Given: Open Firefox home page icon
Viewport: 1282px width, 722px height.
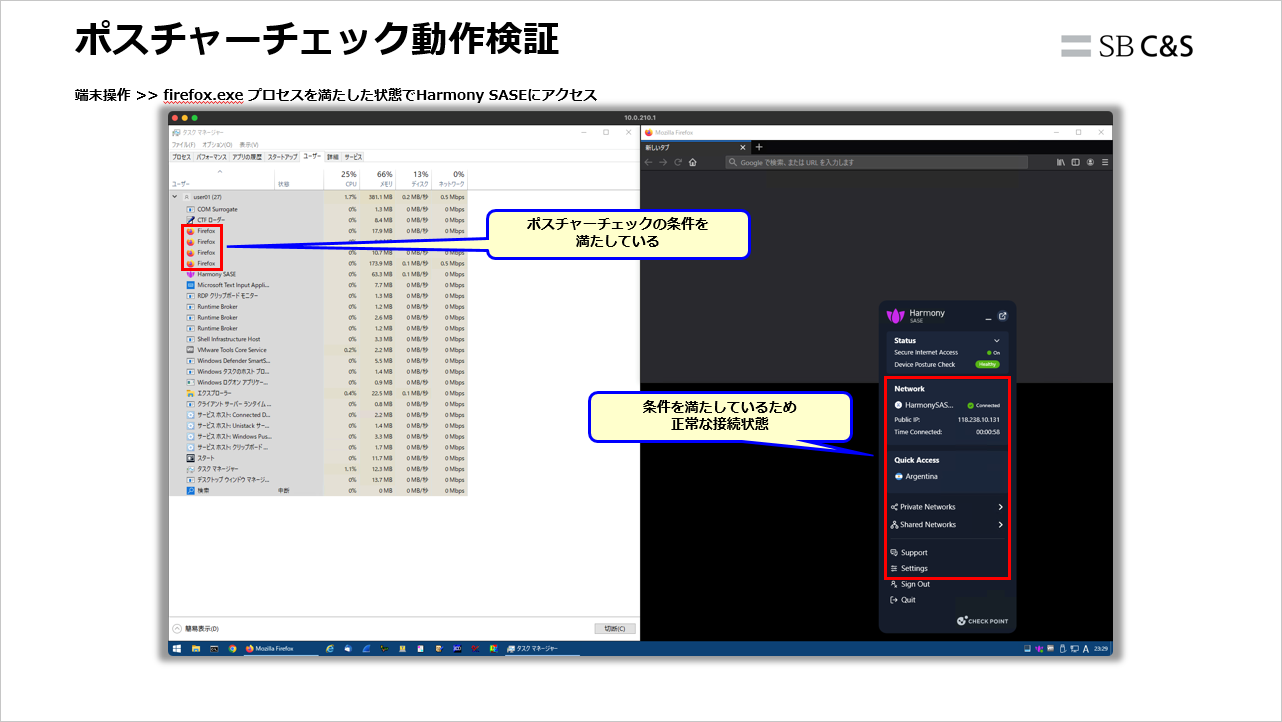Looking at the screenshot, I should [x=692, y=162].
